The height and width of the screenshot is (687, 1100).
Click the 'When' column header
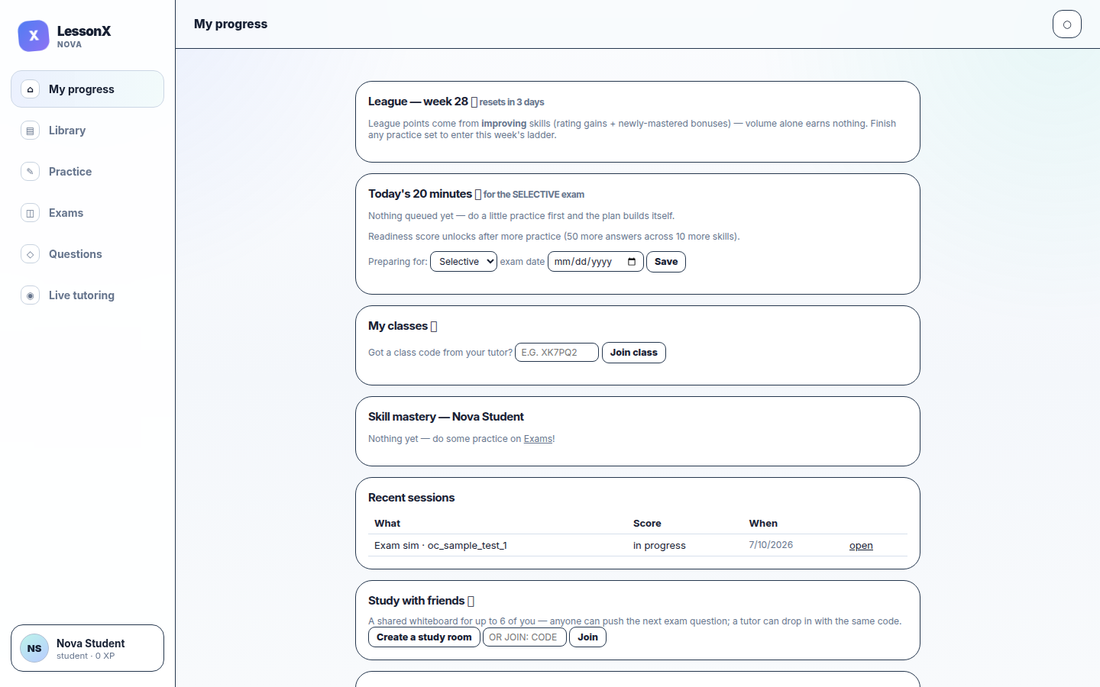tap(763, 523)
